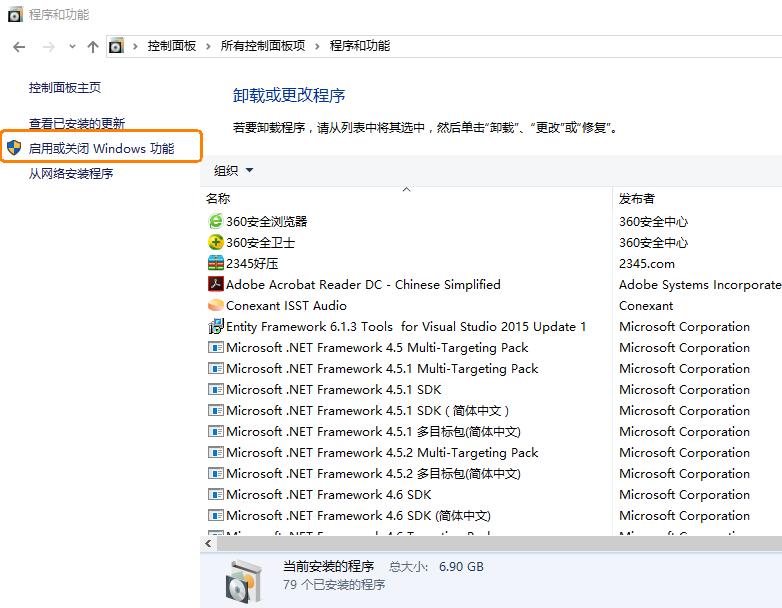Click the Conexant ISST Audio icon

point(215,305)
